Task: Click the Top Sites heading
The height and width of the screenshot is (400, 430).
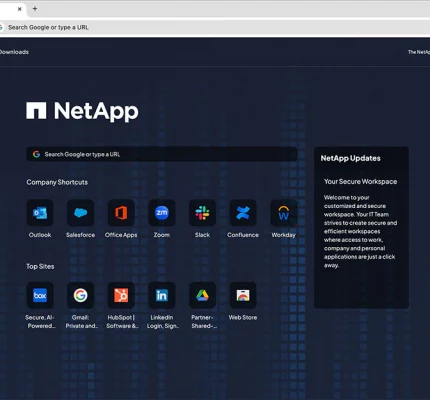Action: [40, 266]
